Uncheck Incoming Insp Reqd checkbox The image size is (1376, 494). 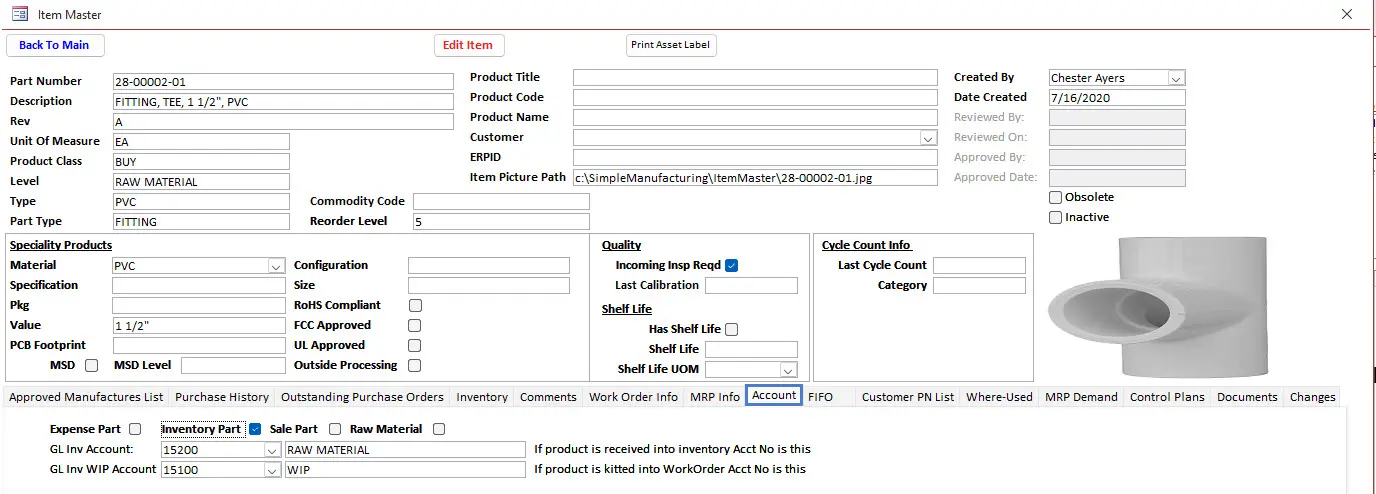coord(731,266)
